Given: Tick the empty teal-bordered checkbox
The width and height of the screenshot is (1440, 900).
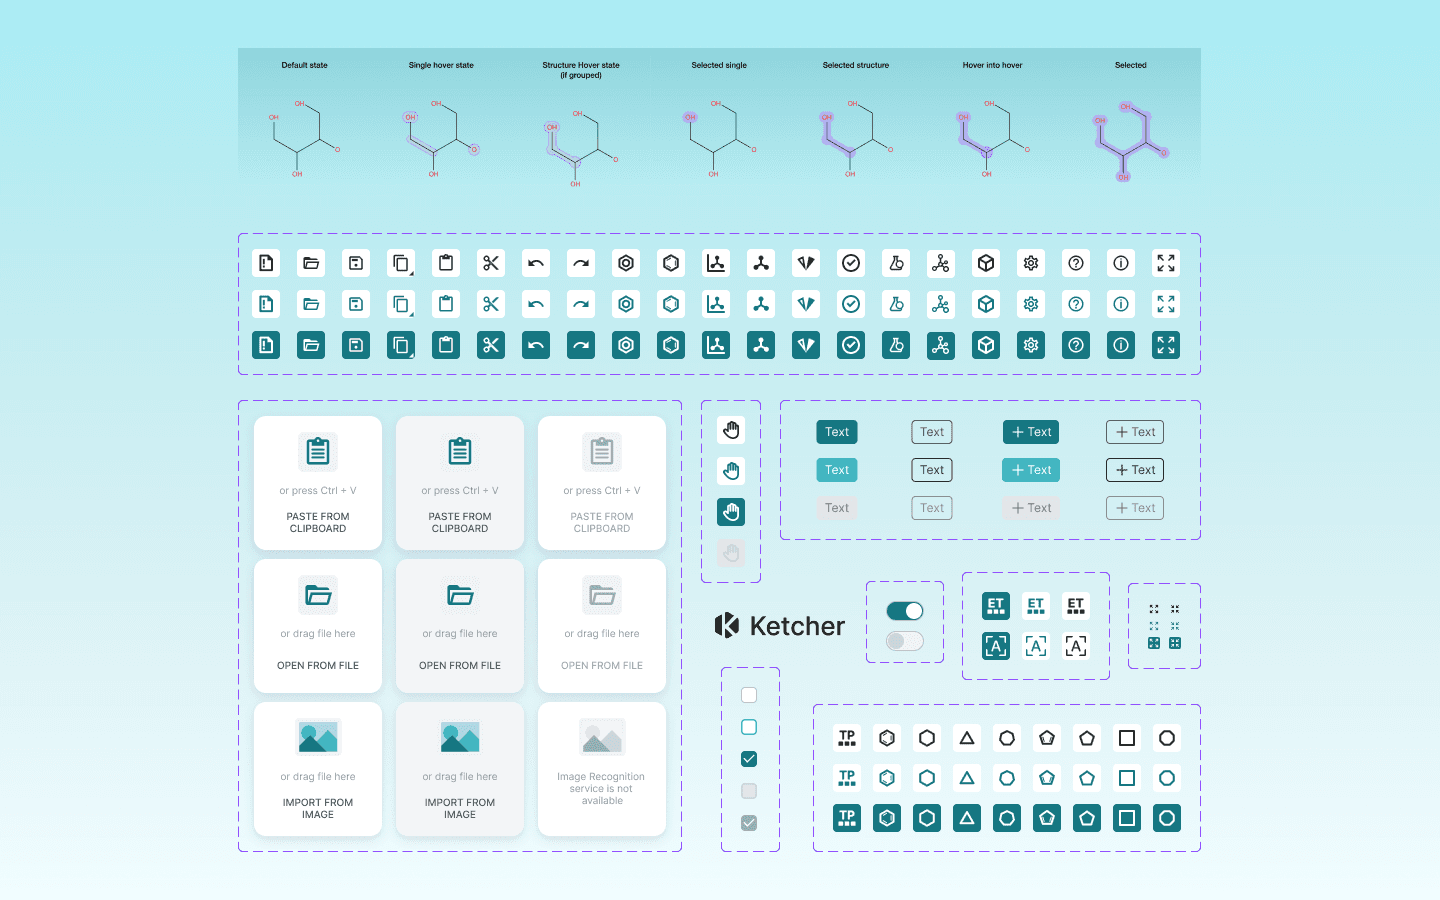Looking at the screenshot, I should 749,727.
